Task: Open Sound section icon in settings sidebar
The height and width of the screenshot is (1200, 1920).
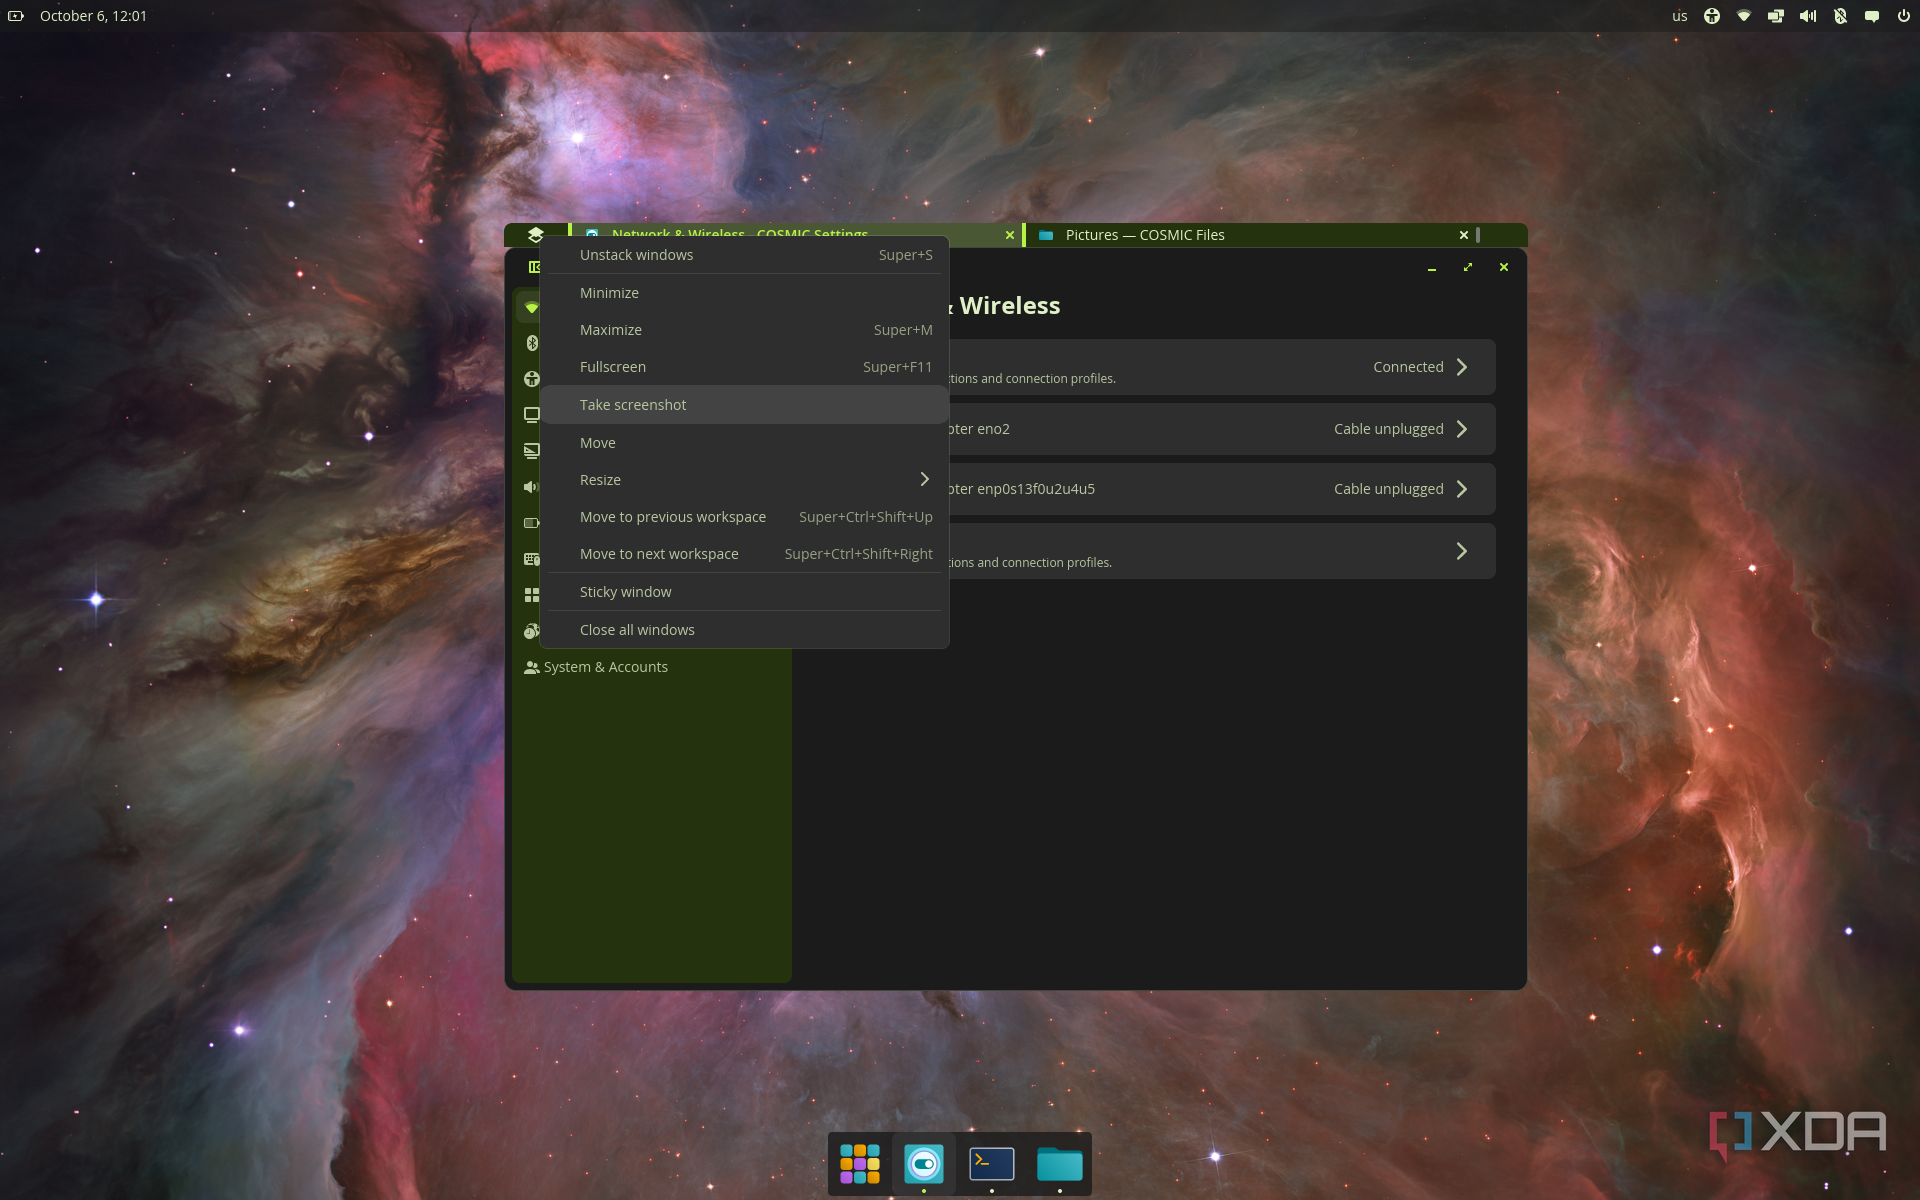Action: [x=531, y=487]
